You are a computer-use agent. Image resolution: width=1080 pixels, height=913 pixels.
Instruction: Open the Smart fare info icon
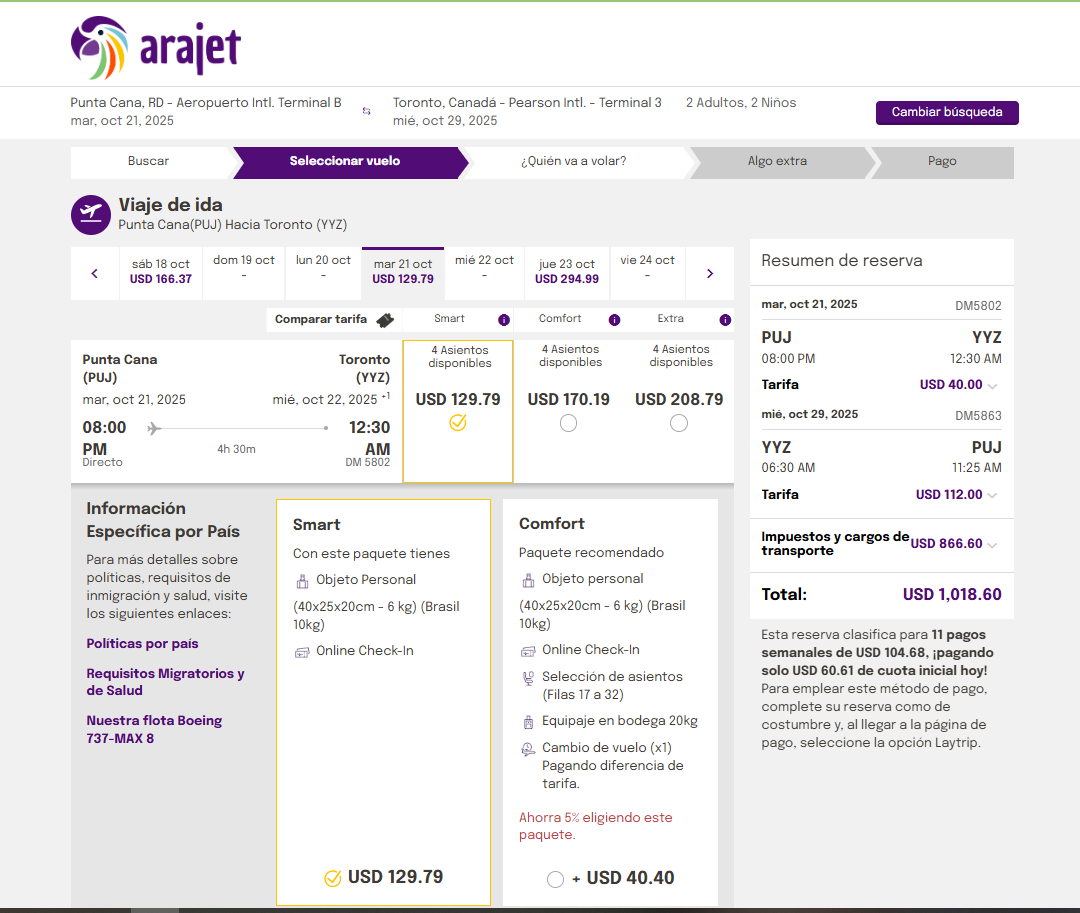tap(505, 318)
